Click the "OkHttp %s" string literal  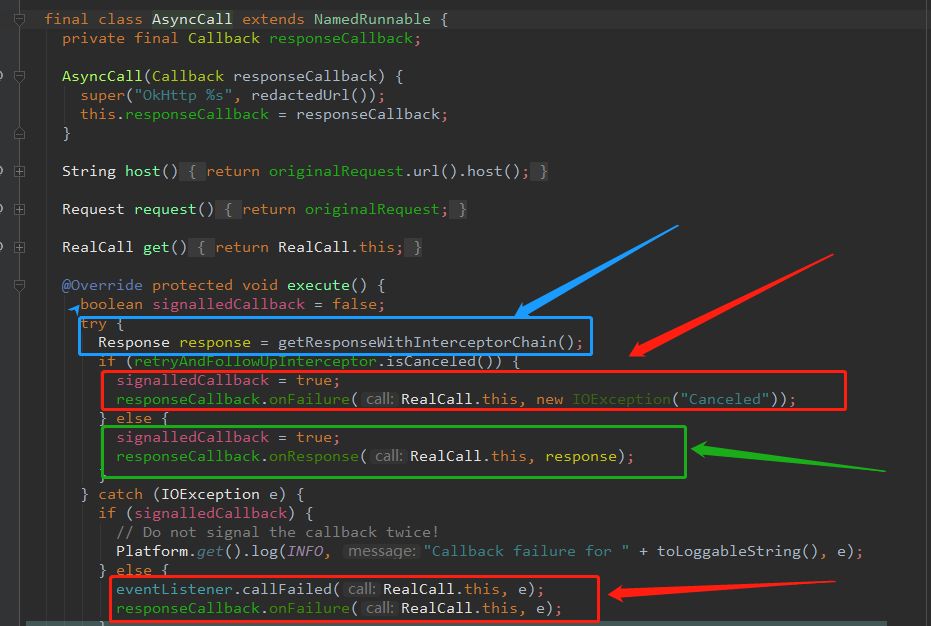182,96
